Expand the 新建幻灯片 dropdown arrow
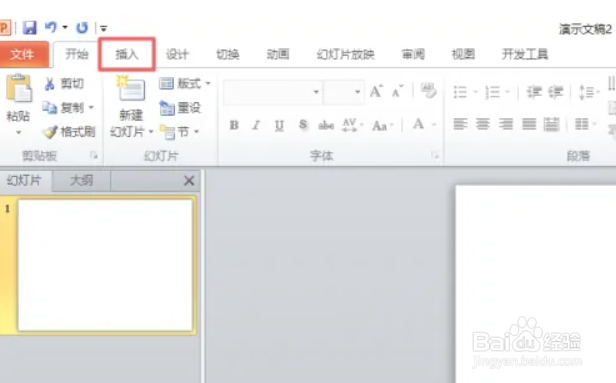This screenshot has height=383, width=616. pos(151,132)
